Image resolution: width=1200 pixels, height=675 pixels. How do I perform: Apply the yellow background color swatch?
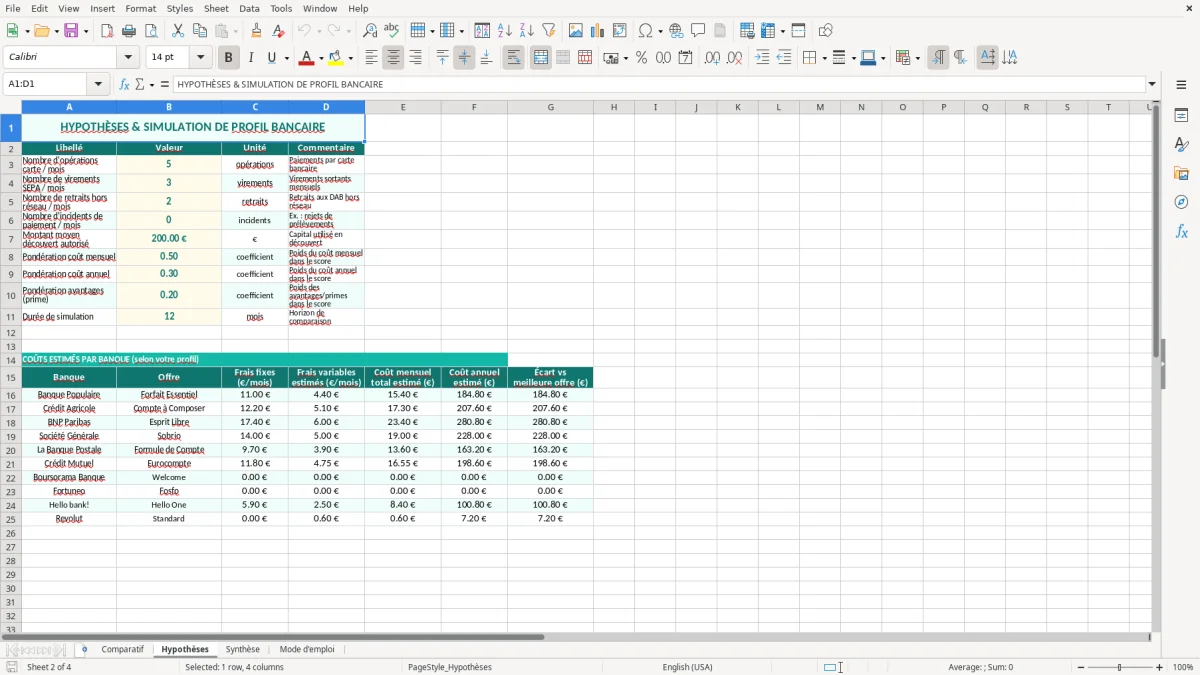click(x=336, y=58)
